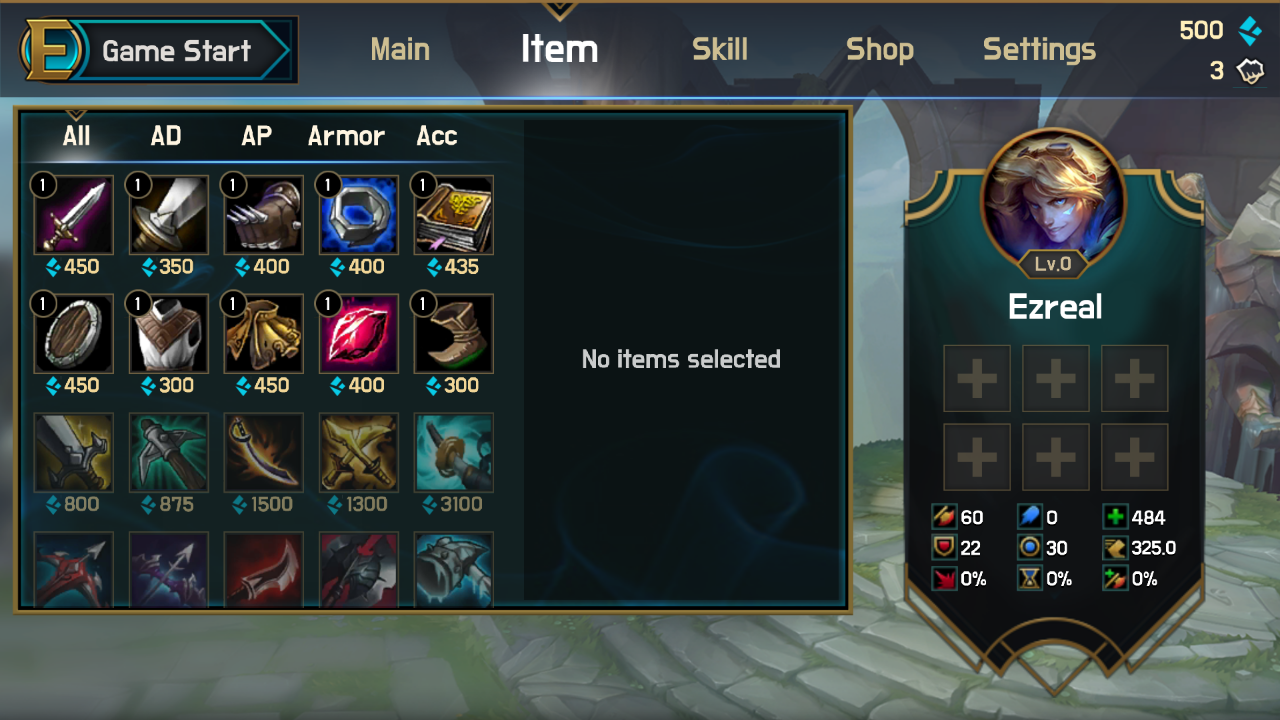Pick the boots item priced 300
This screenshot has height=720, width=1280.
pyautogui.click(x=454, y=333)
